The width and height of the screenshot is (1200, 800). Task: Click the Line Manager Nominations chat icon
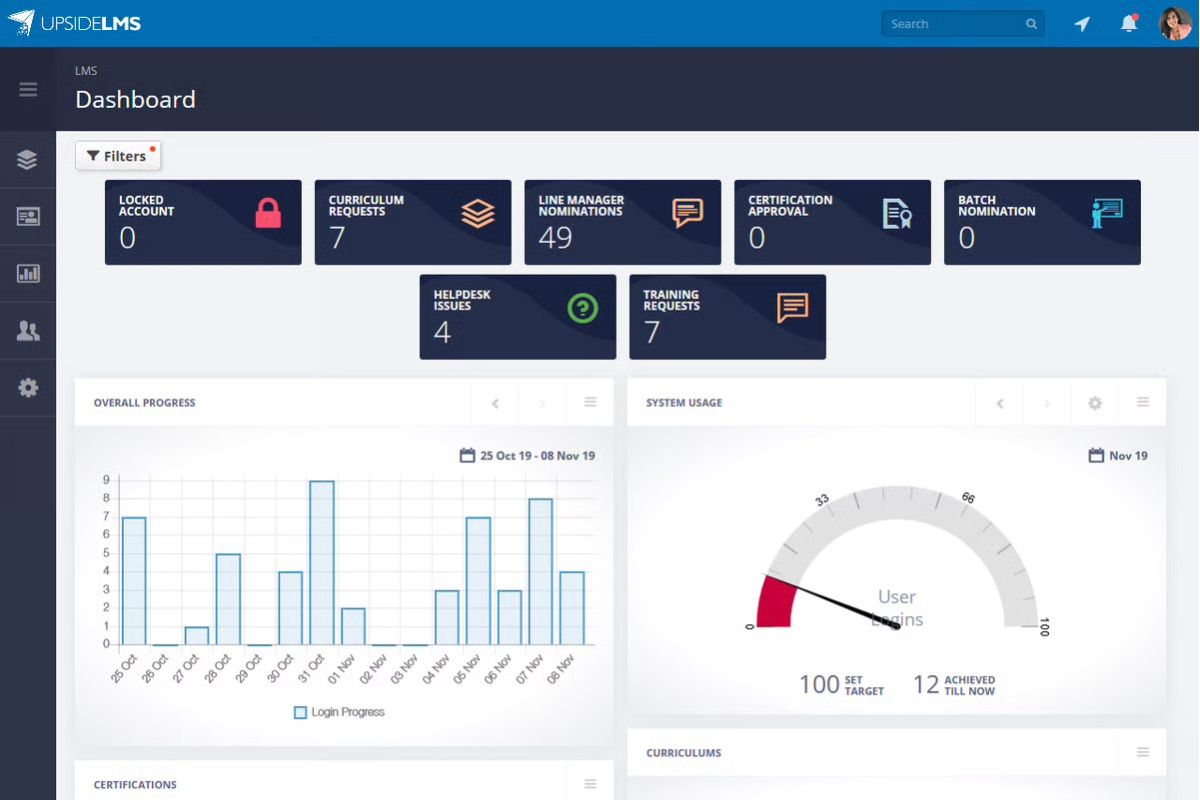point(688,213)
